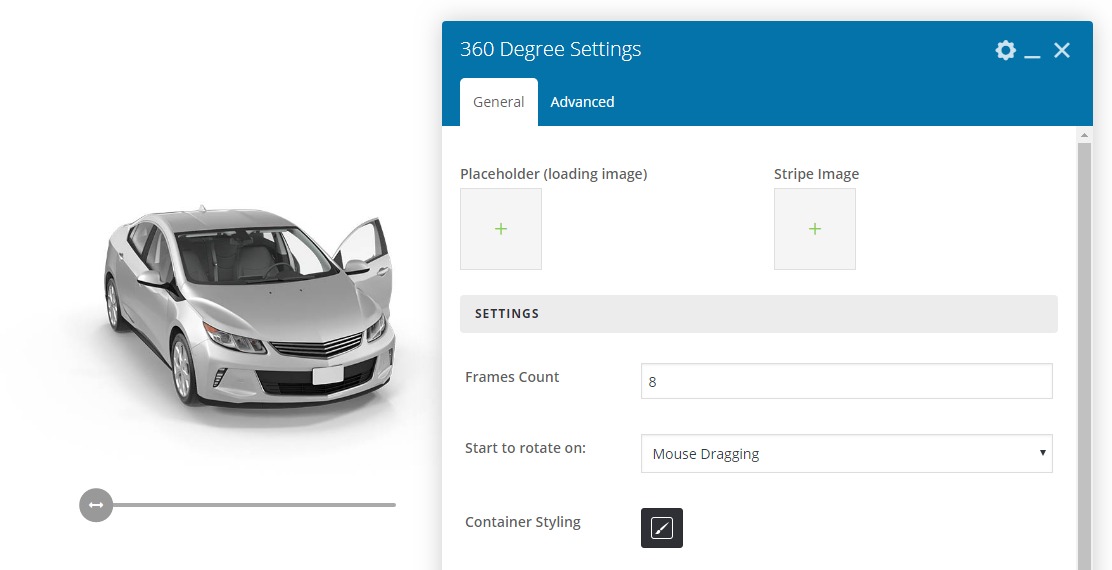
Task: Click the Frames Count label
Action: (512, 377)
